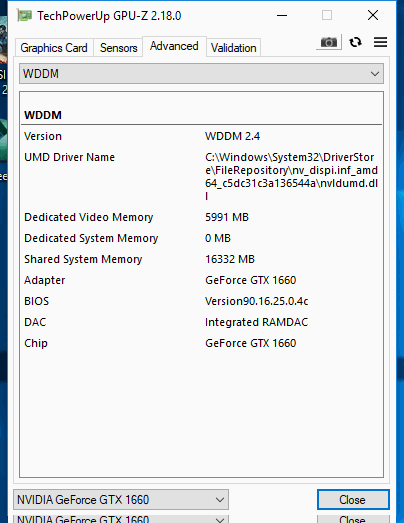404x523 pixels.
Task: Open GPU selector in the window behind
Action: (121, 519)
